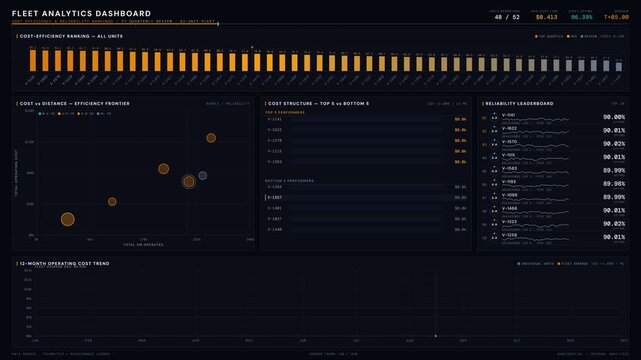Toggle the Top Quartile legend entry
This screenshot has width=641, height=360.
(x=549, y=36)
